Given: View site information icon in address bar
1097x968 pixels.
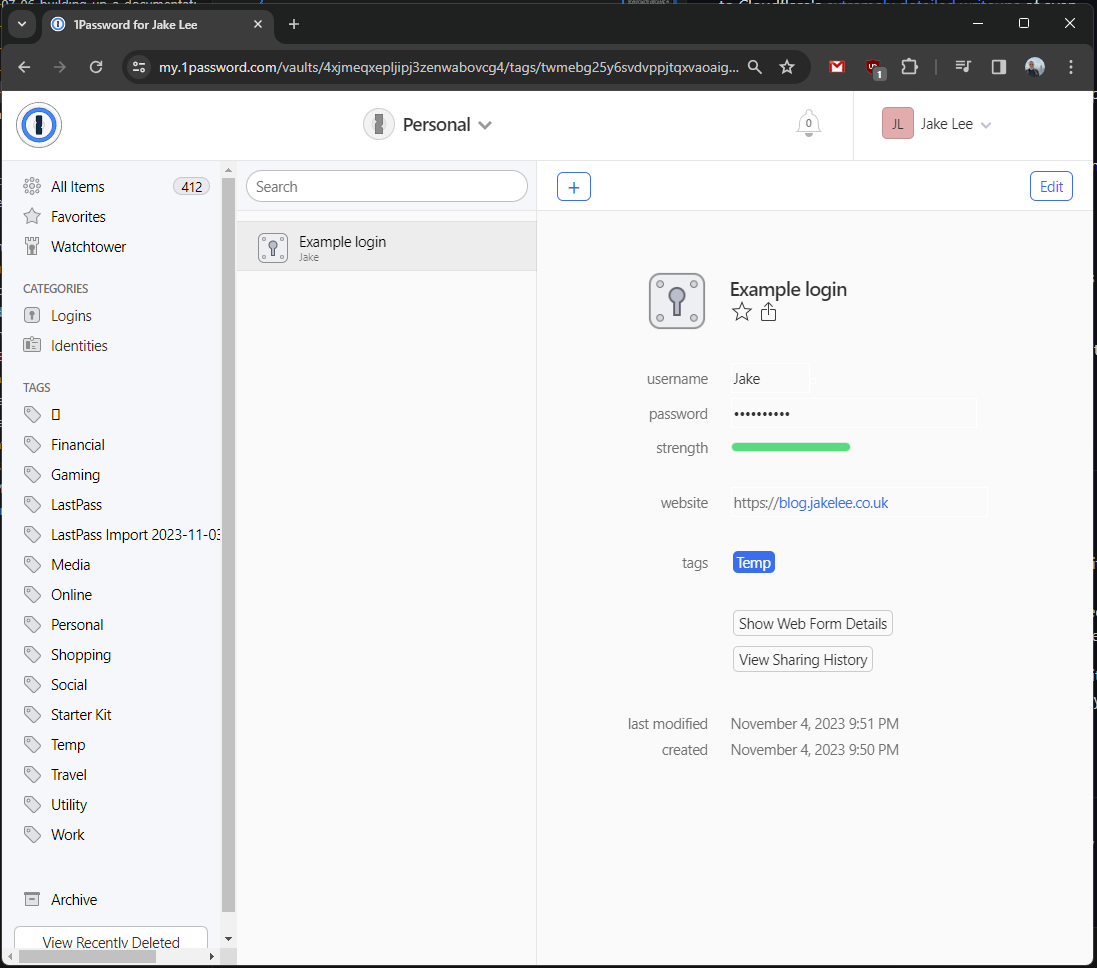Looking at the screenshot, I should 139,66.
